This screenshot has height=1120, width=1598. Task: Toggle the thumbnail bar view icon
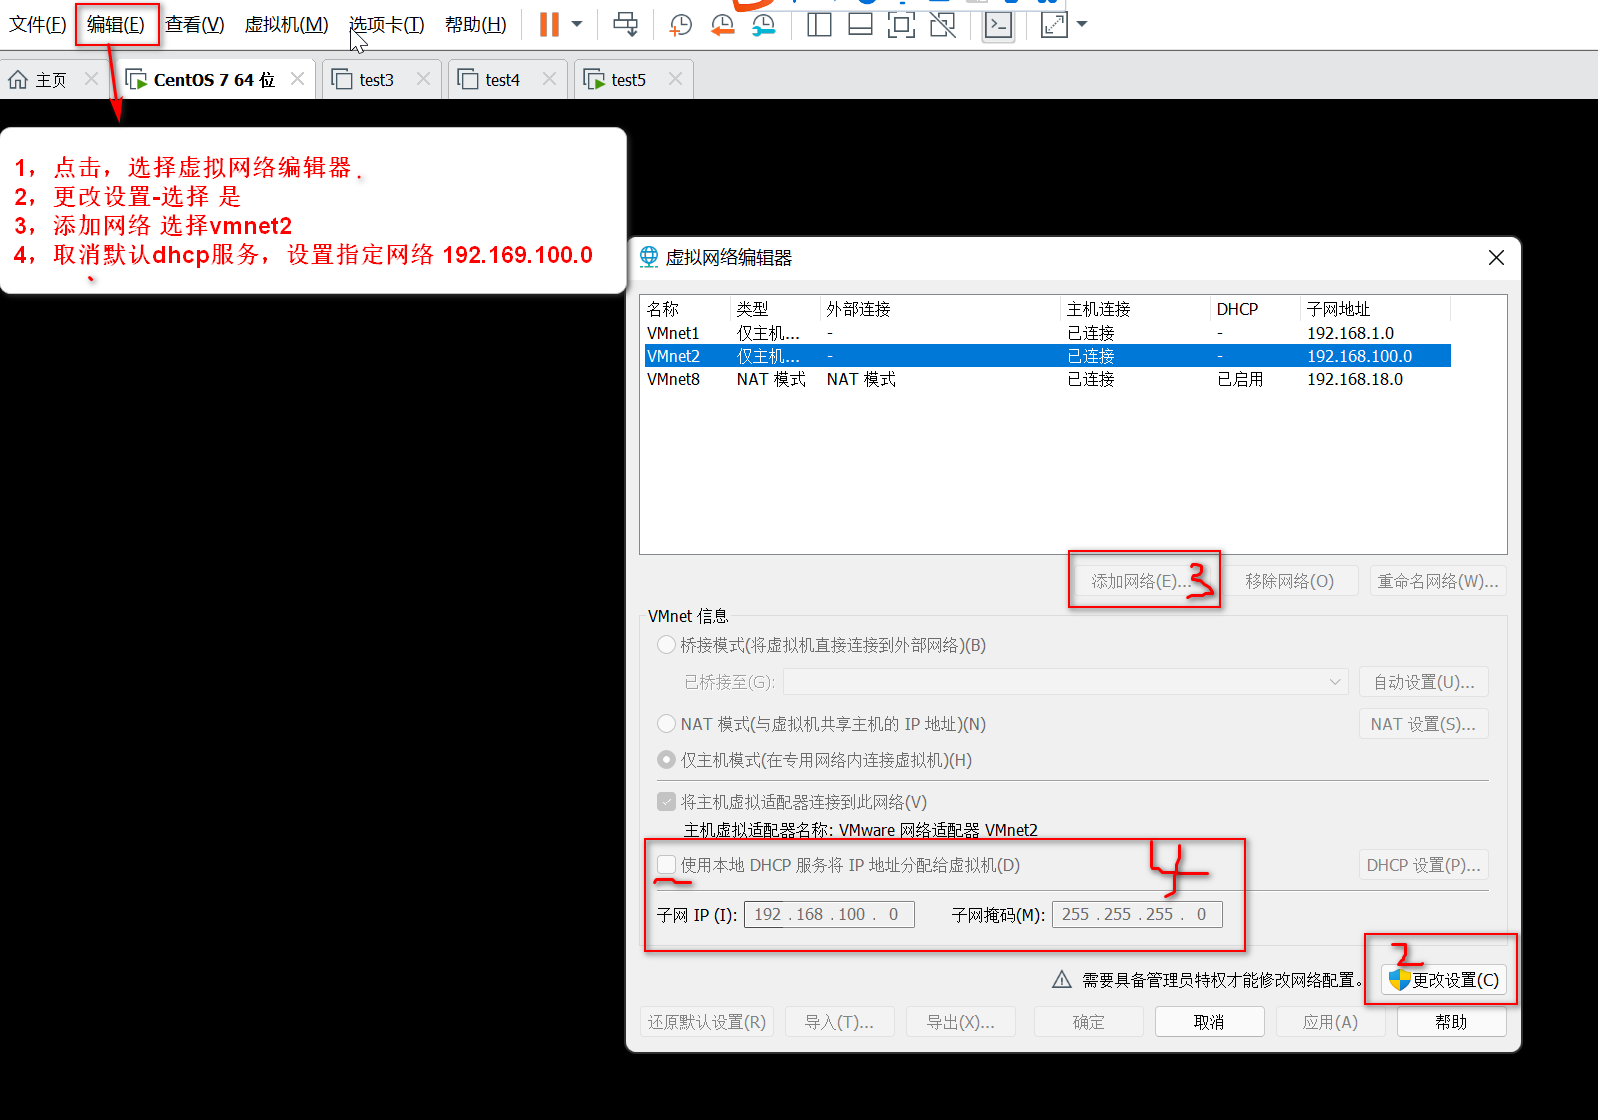coord(860,25)
